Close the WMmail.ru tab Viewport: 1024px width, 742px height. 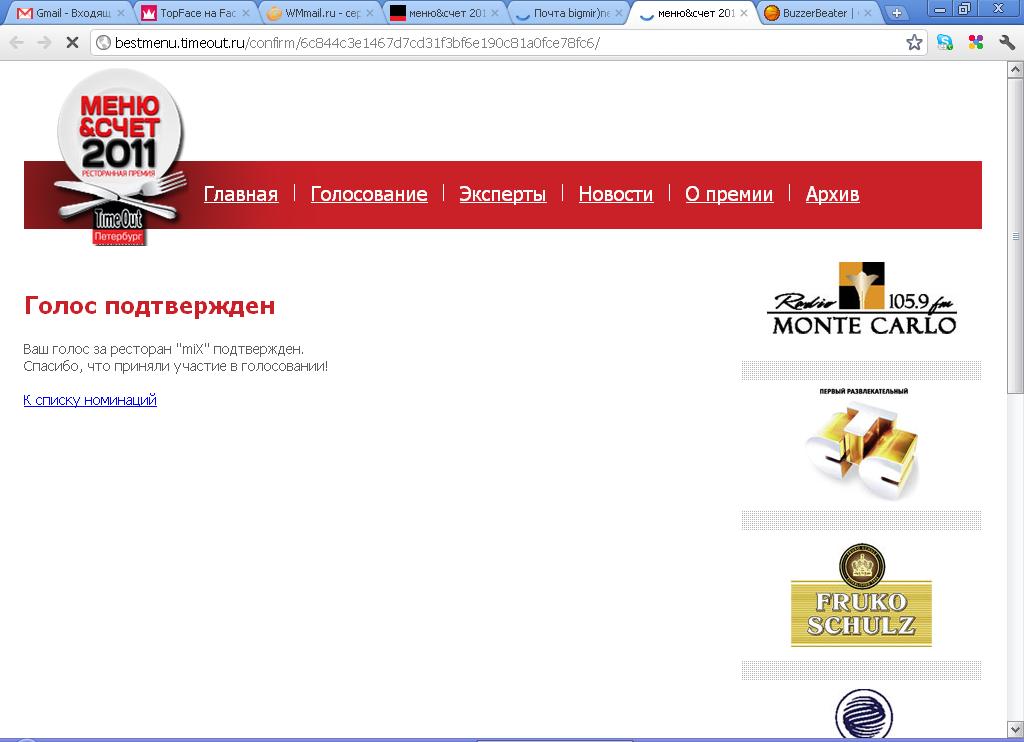(x=370, y=13)
